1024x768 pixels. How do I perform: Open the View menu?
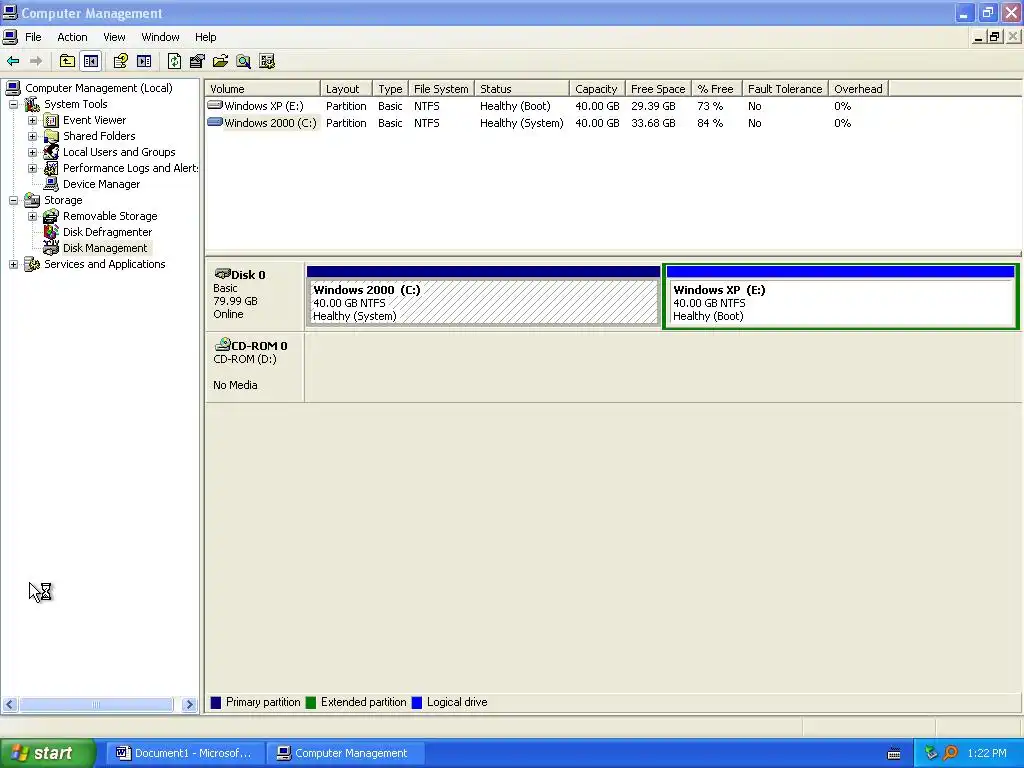114,37
